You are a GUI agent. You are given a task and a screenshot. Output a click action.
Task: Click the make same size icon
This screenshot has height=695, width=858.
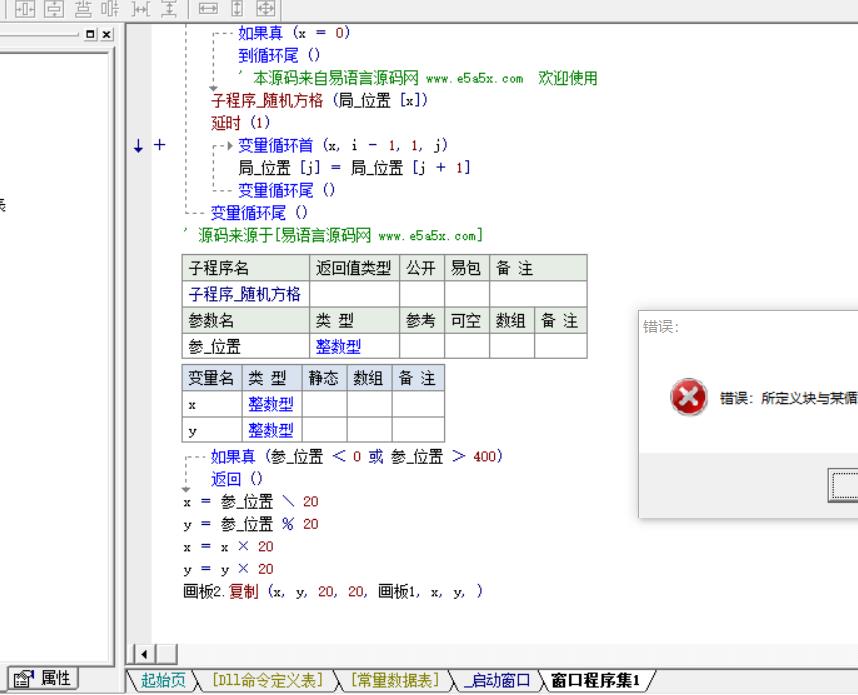[266, 9]
